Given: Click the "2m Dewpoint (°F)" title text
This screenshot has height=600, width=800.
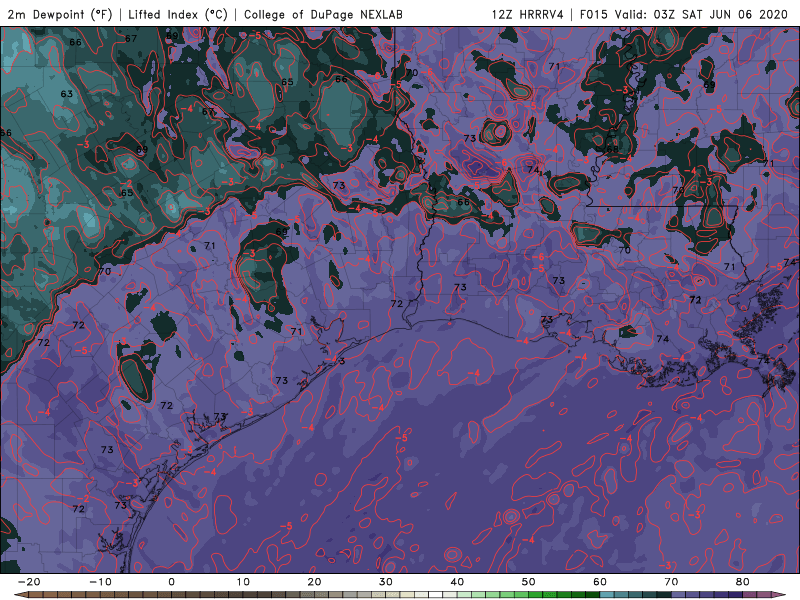Looking at the screenshot, I should pyautogui.click(x=60, y=14).
